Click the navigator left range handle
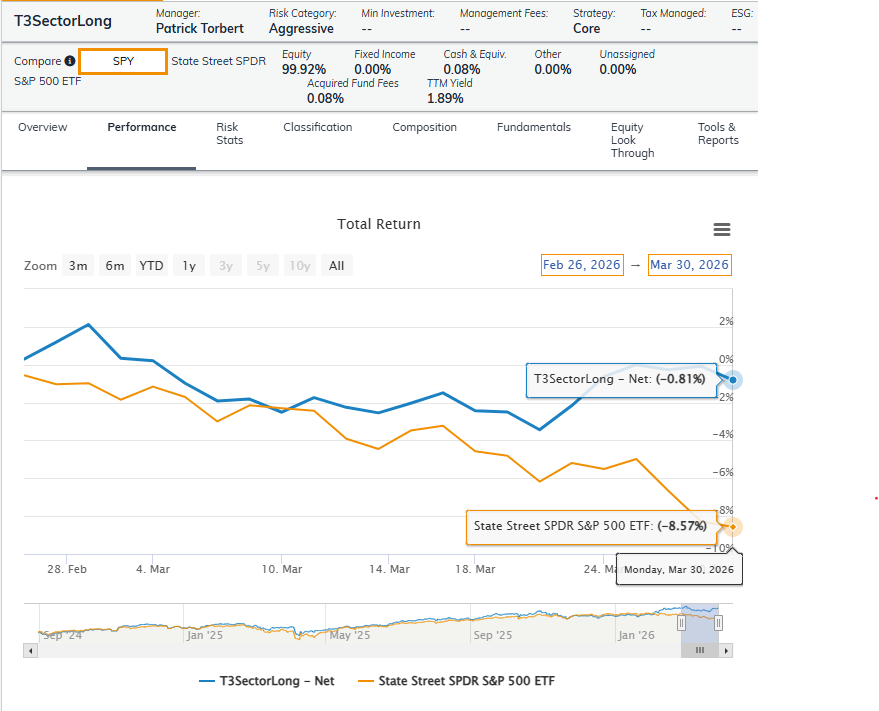 pos(681,622)
